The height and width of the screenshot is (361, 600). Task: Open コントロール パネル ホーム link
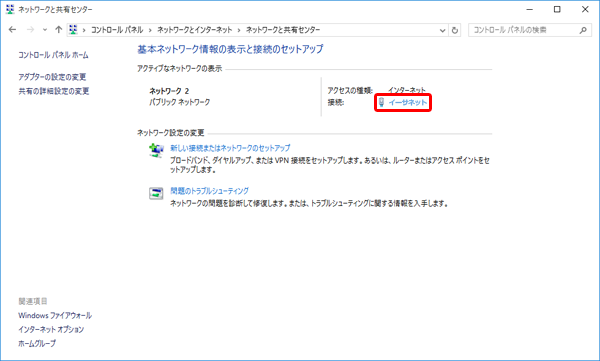coord(53,55)
